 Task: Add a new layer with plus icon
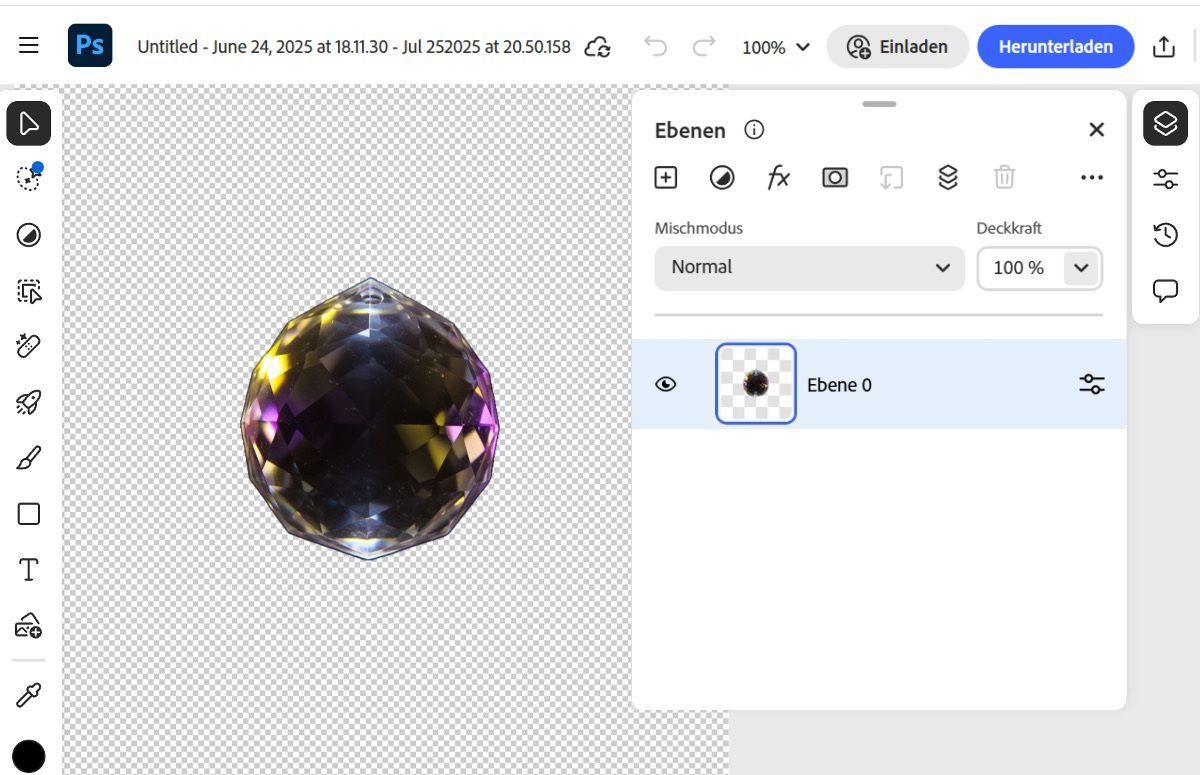666,177
